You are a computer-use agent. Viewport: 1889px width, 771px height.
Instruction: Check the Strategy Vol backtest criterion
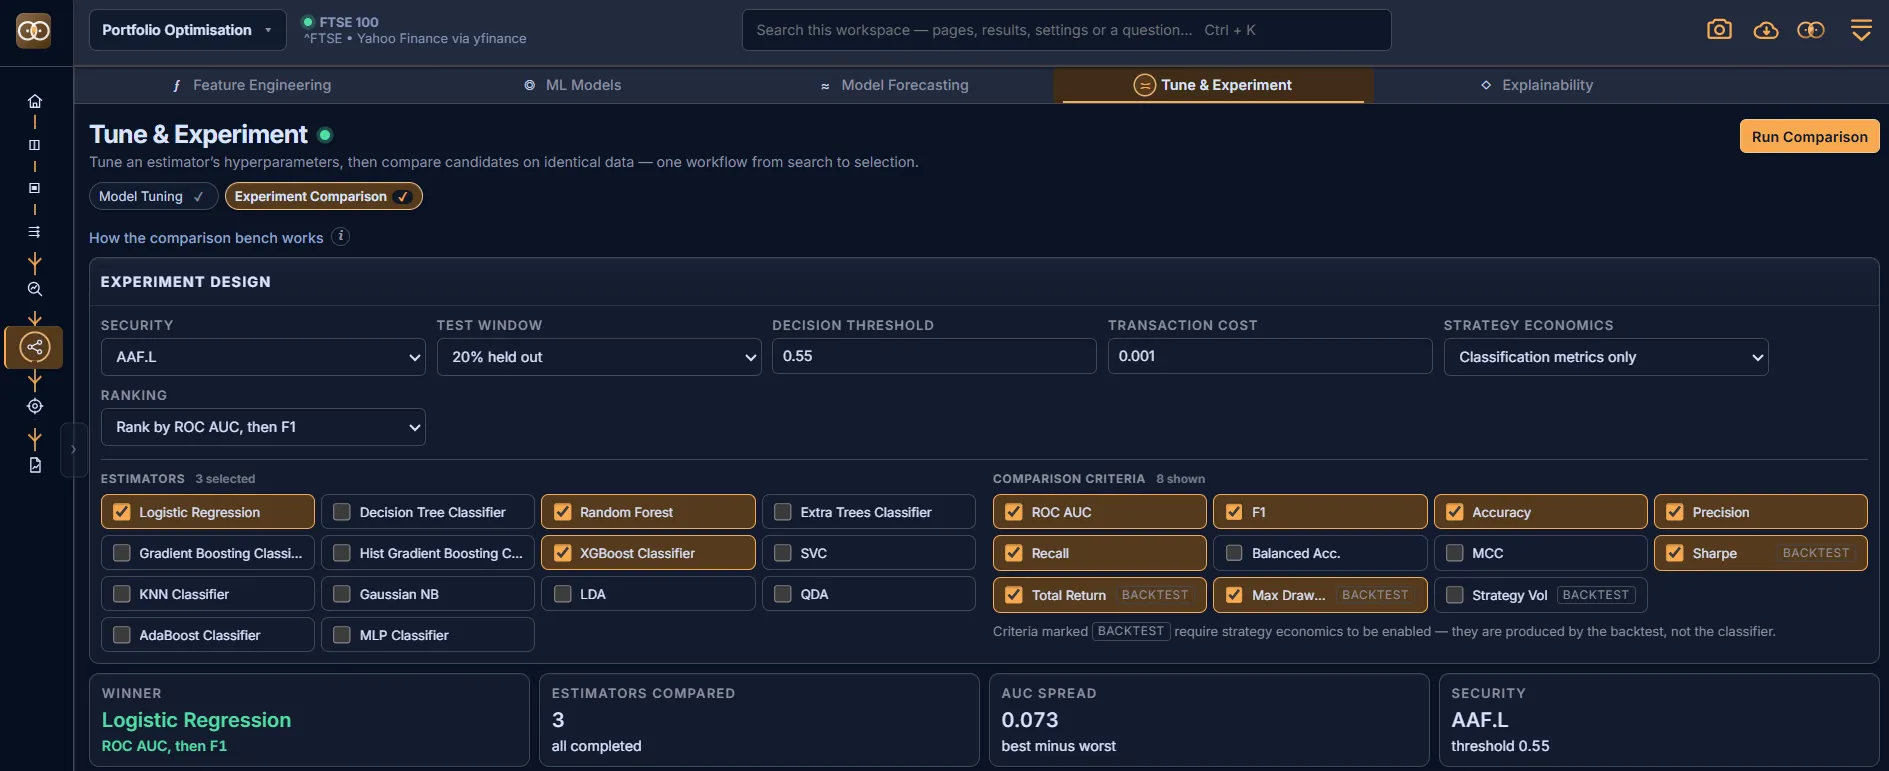tap(1455, 595)
